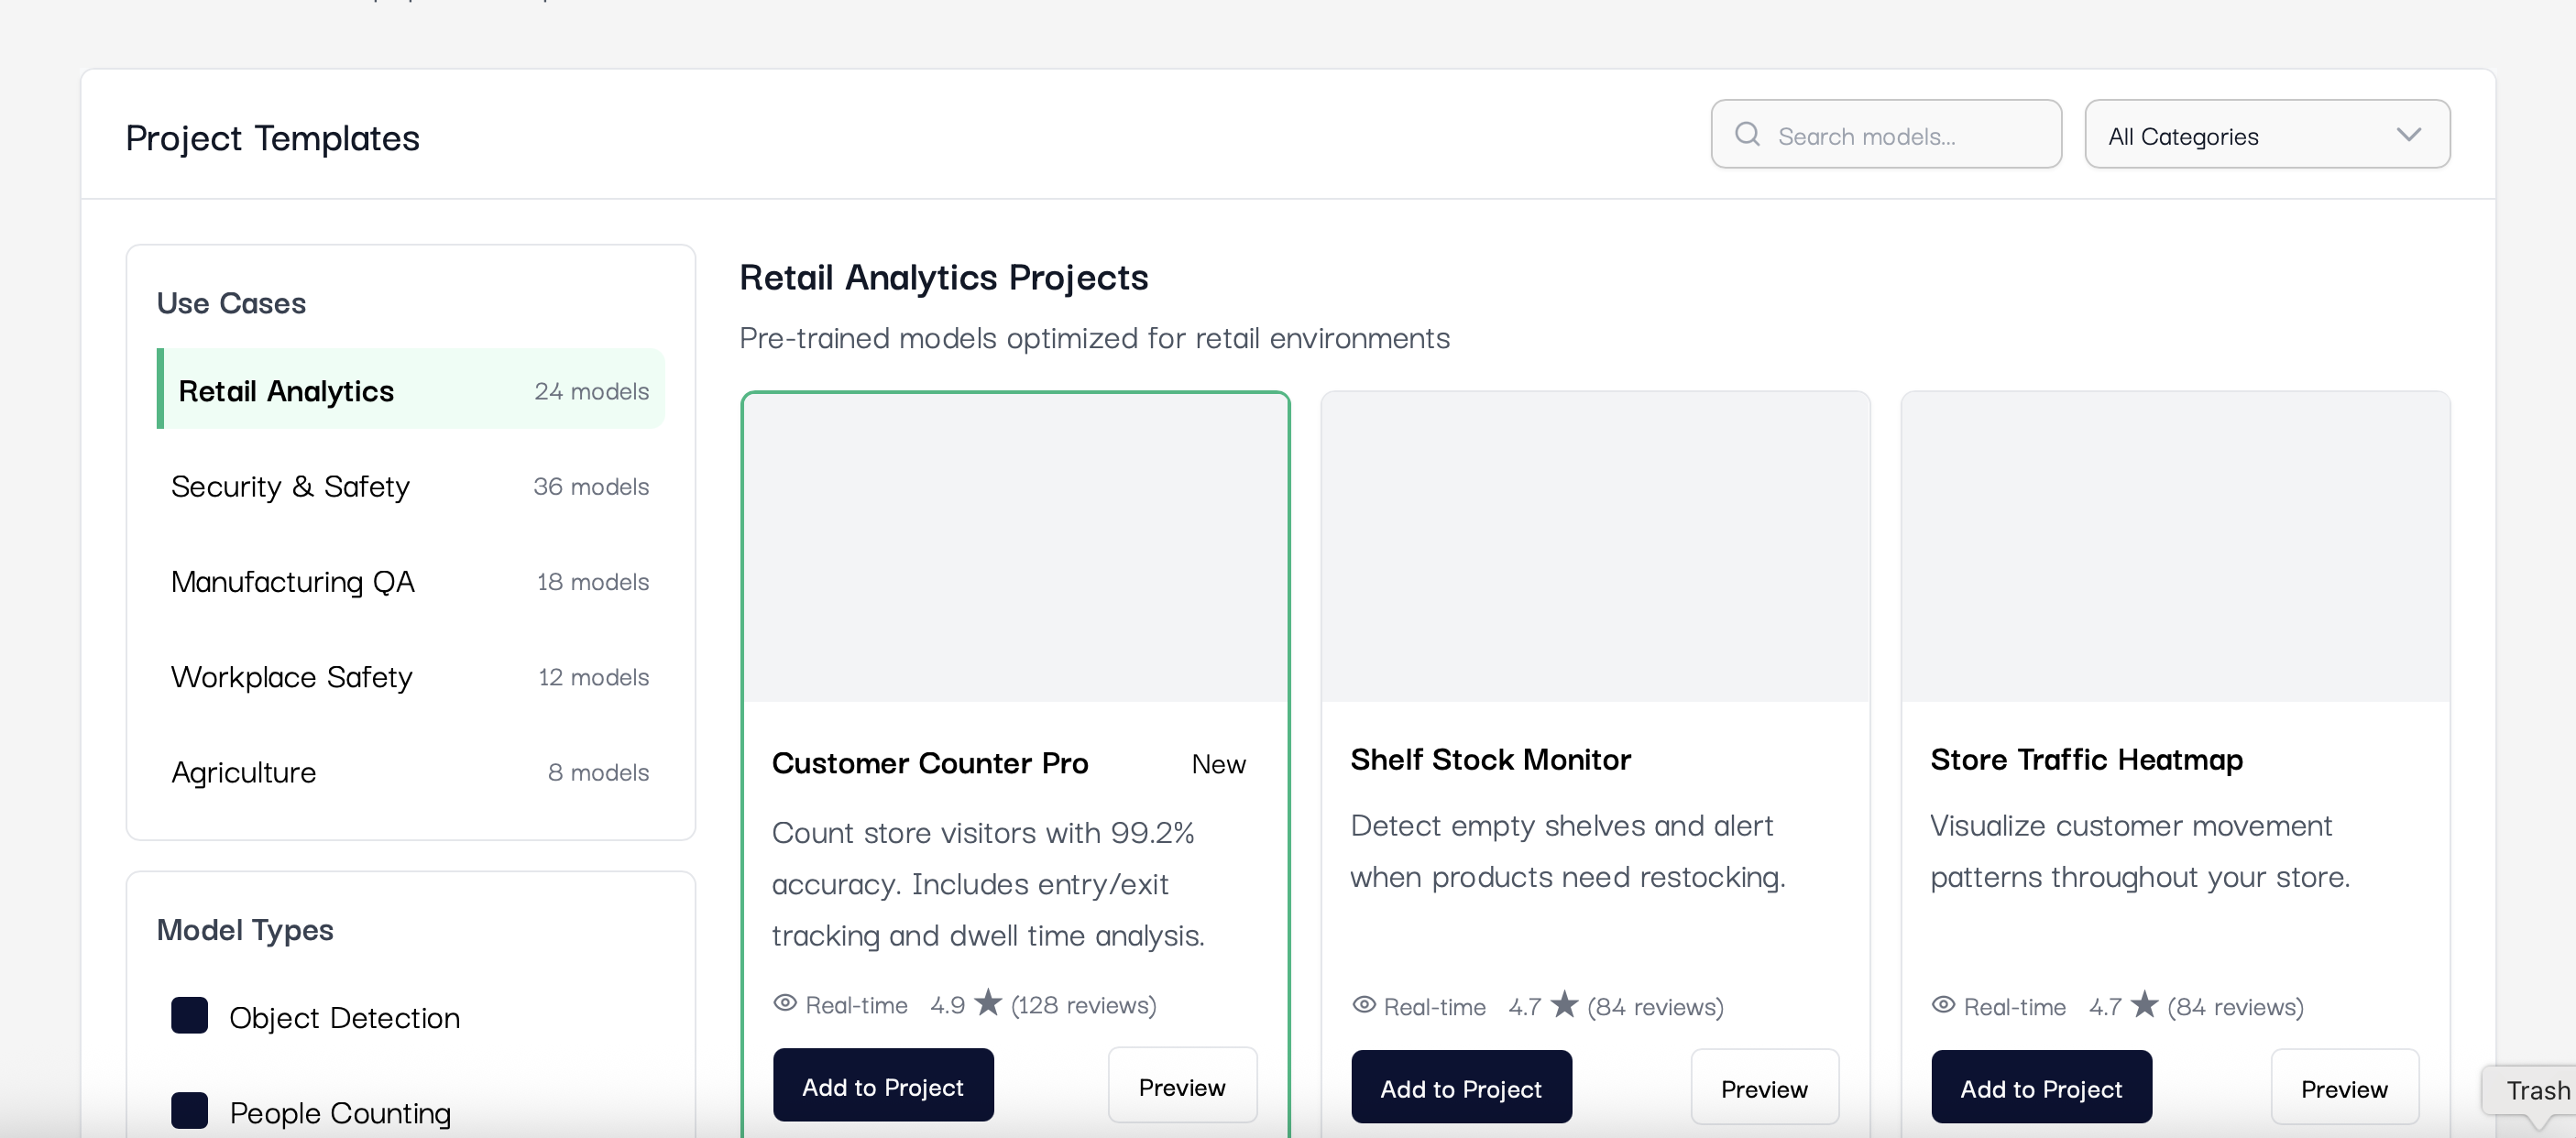Click the New badge on Customer Counter Pro
The image size is (2576, 1138).
coord(1218,764)
